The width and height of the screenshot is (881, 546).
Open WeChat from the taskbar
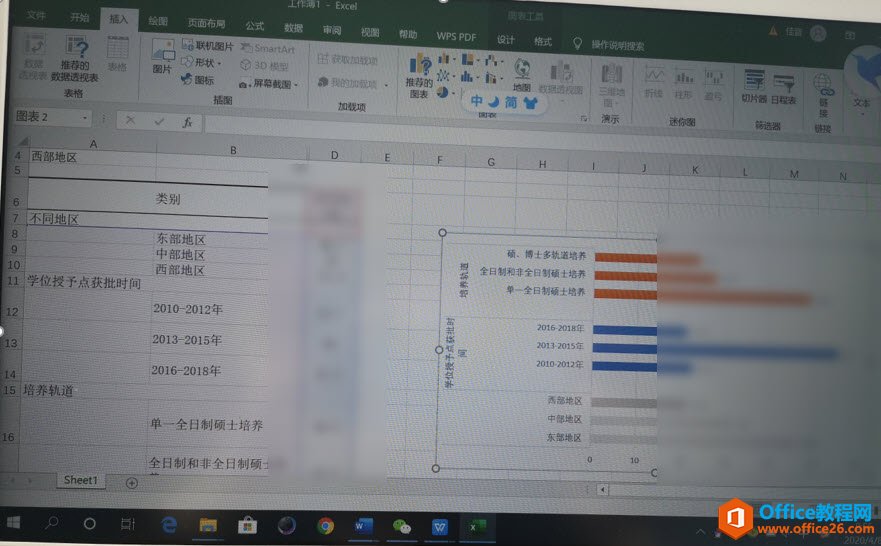click(401, 527)
